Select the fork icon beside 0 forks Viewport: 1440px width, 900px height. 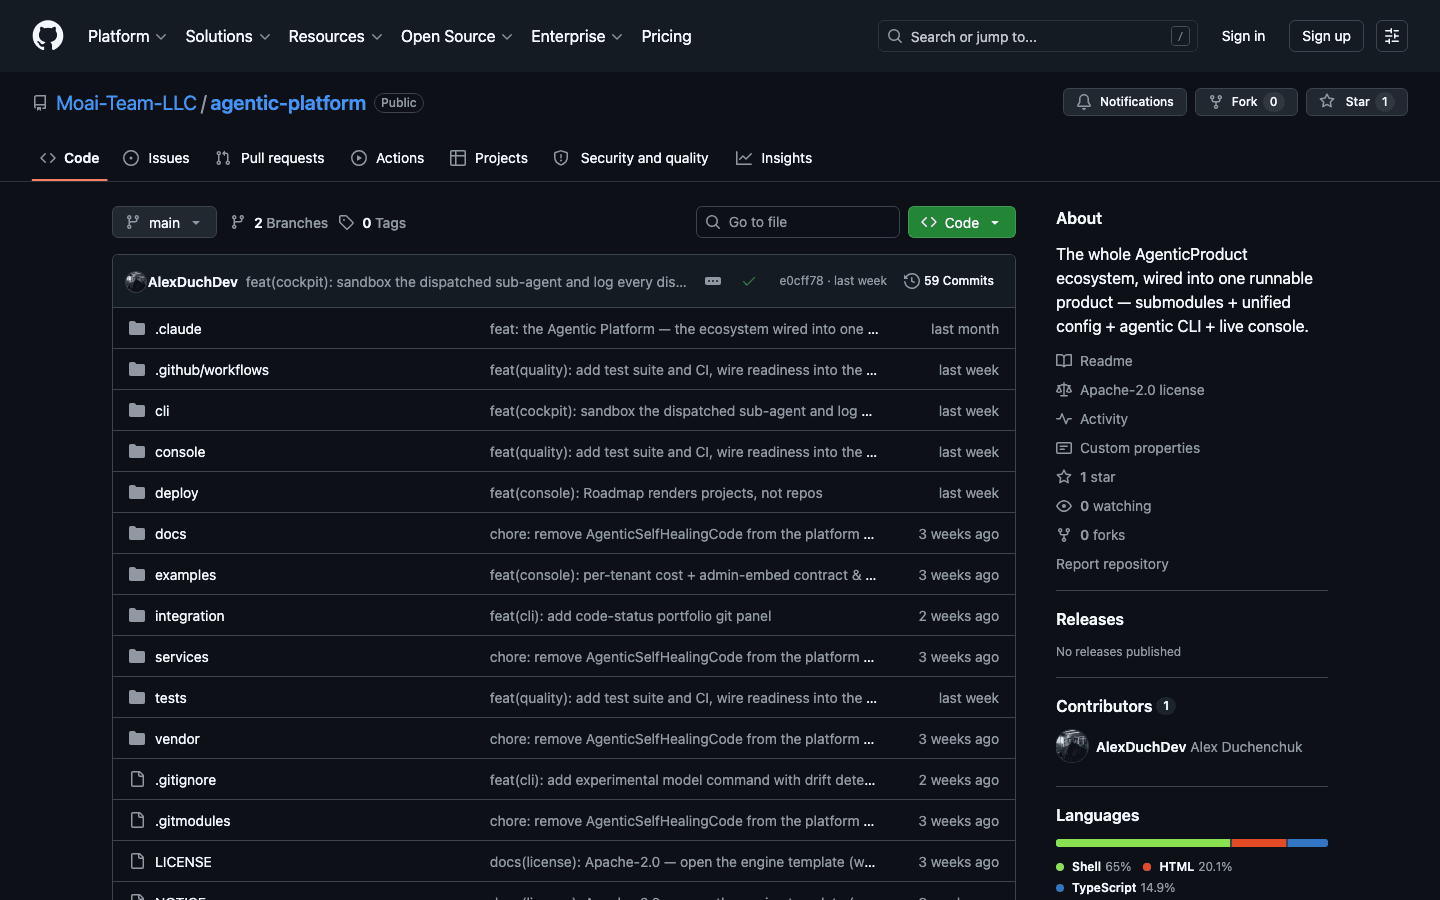pyautogui.click(x=1064, y=535)
